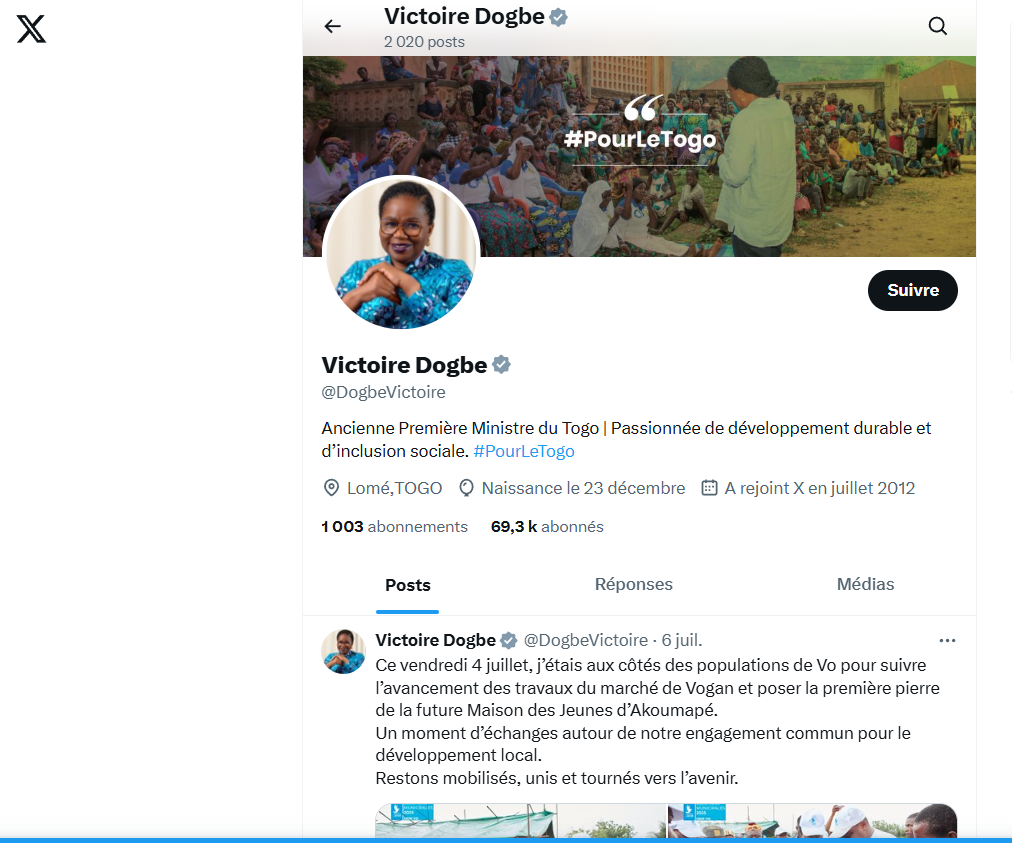
Task: Switch to the Médias tab
Action: (x=865, y=584)
